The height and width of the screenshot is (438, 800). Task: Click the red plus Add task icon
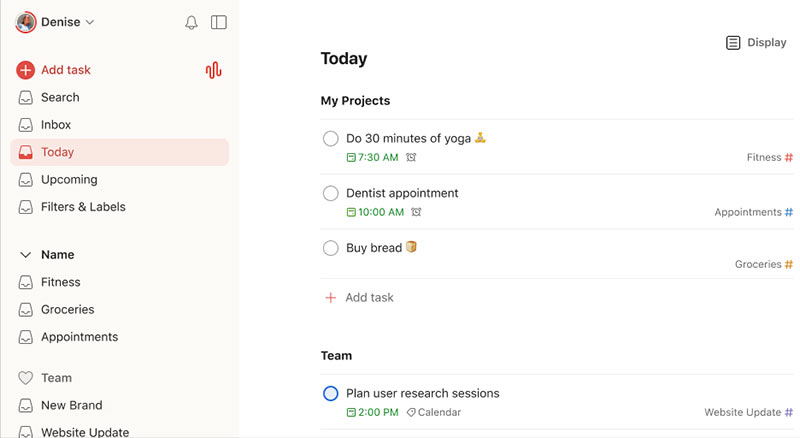coord(26,70)
